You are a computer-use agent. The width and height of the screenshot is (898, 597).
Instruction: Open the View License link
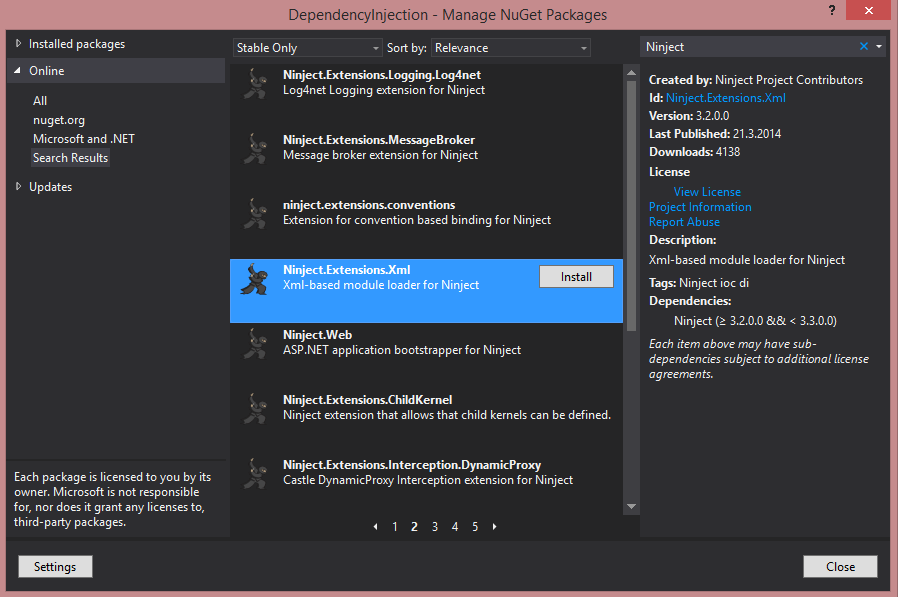[x=707, y=192]
